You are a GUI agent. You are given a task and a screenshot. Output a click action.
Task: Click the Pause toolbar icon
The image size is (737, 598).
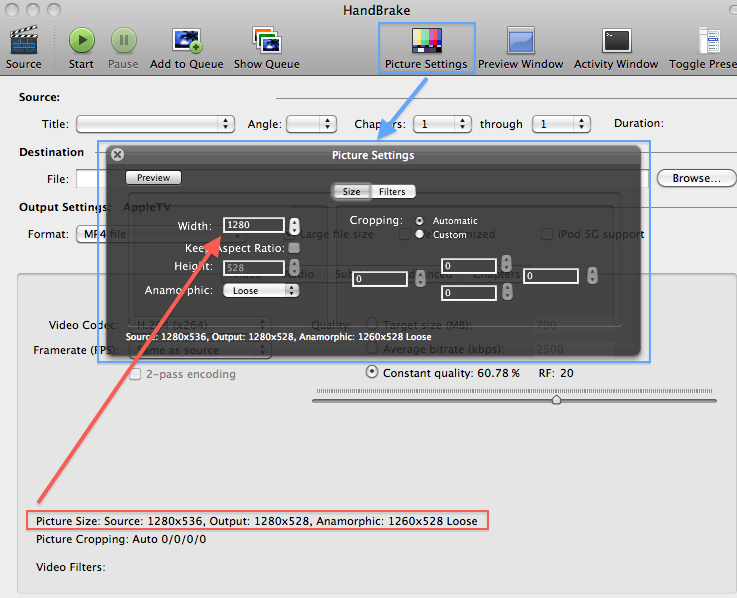pos(124,40)
